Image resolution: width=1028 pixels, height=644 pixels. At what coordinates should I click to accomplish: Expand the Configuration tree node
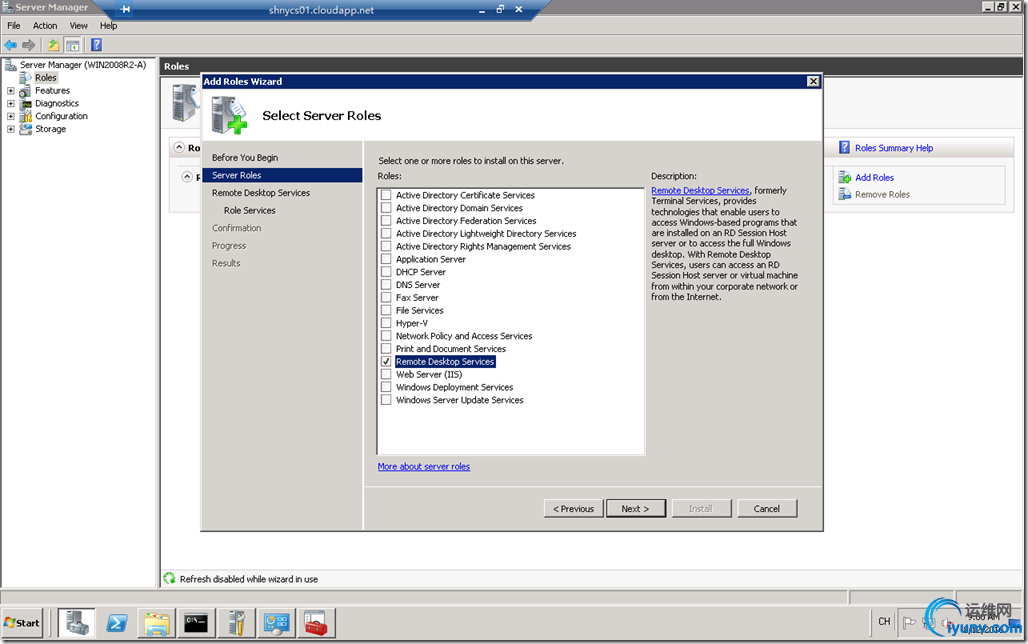(x=10, y=116)
